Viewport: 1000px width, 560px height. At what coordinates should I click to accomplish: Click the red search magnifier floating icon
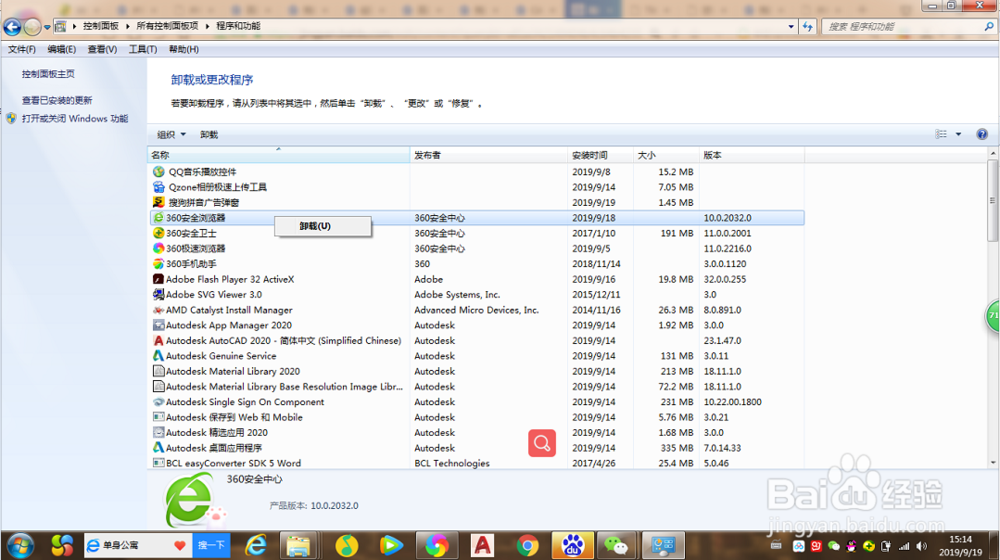pos(542,443)
